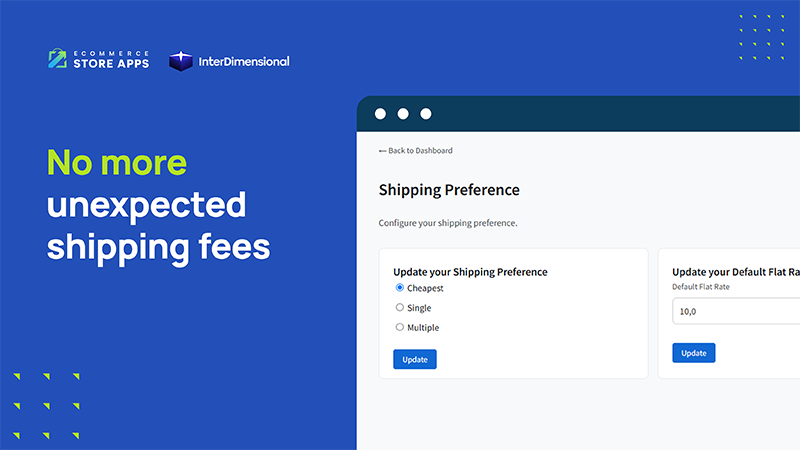The image size is (800, 450).
Task: Select the Single shipping preference
Action: pyautogui.click(x=400, y=308)
